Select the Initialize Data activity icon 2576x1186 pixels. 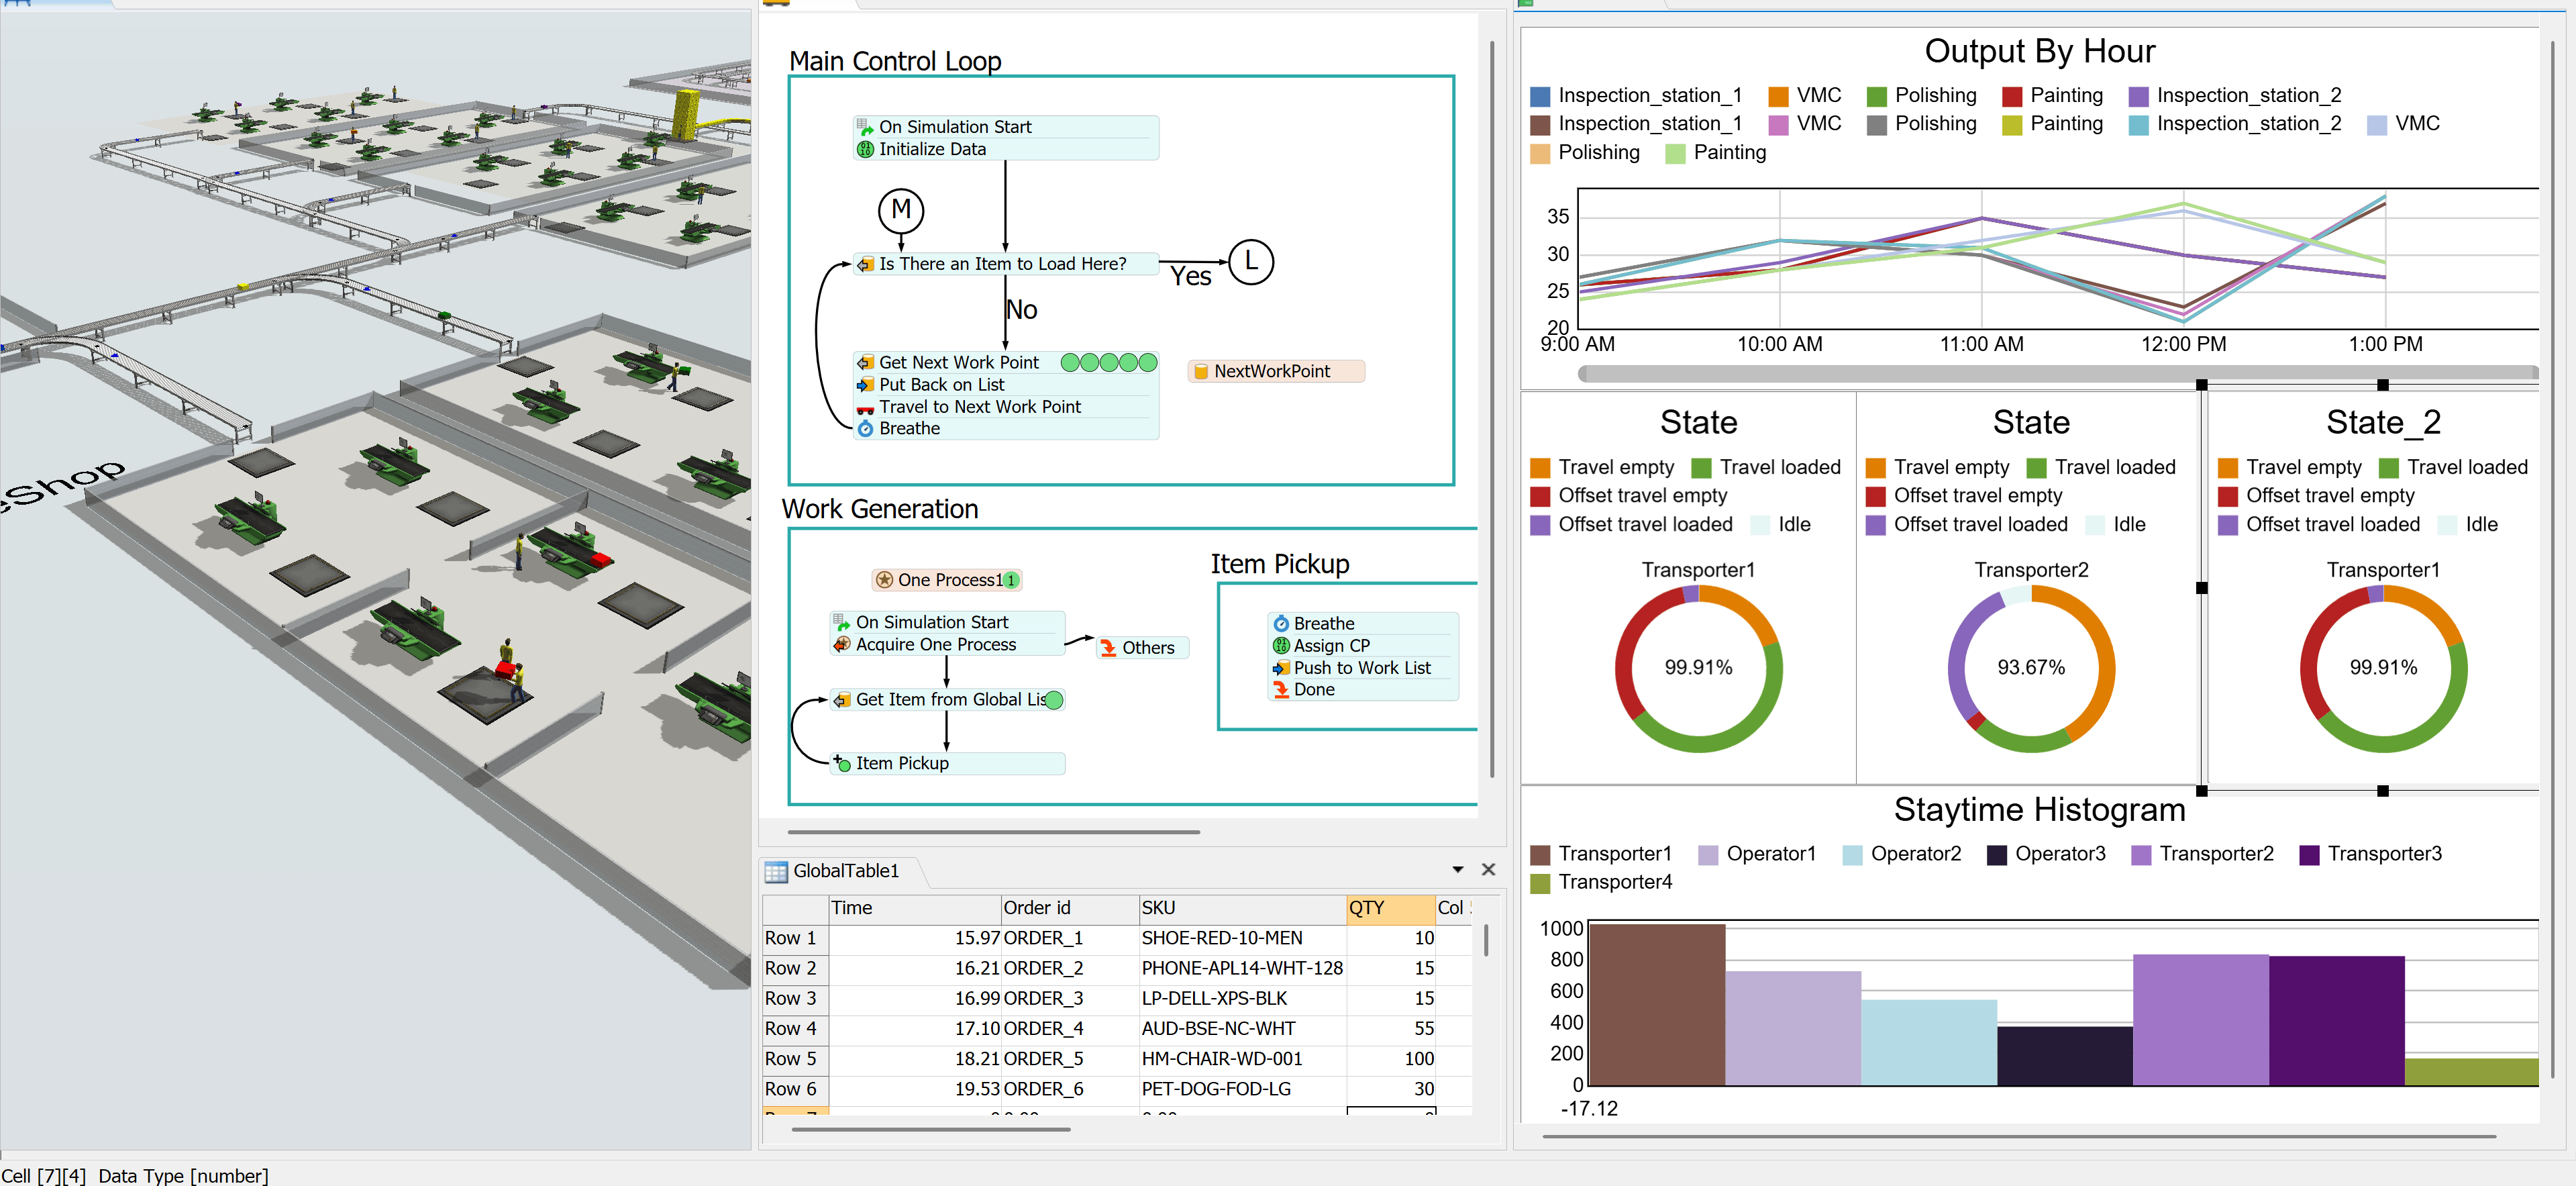click(865, 149)
